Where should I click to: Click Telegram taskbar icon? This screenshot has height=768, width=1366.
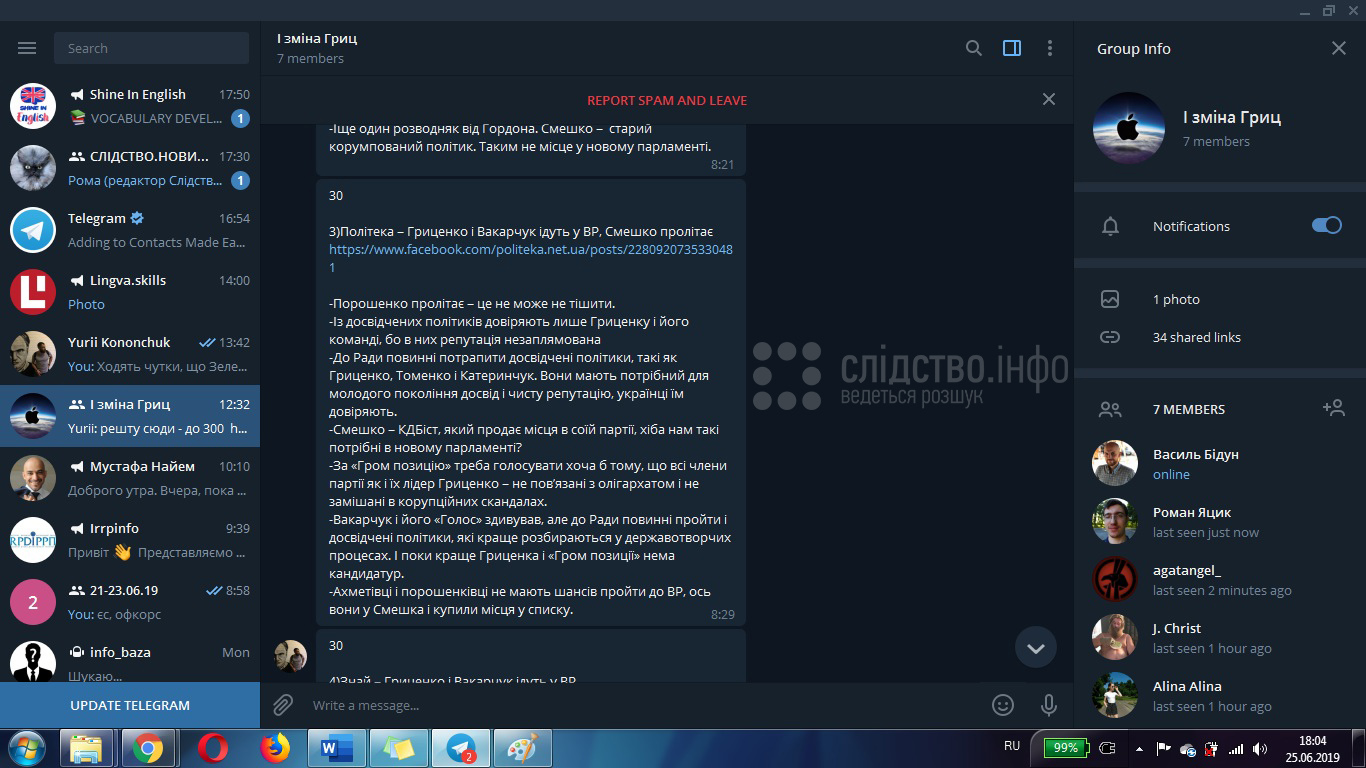pyautogui.click(x=461, y=748)
